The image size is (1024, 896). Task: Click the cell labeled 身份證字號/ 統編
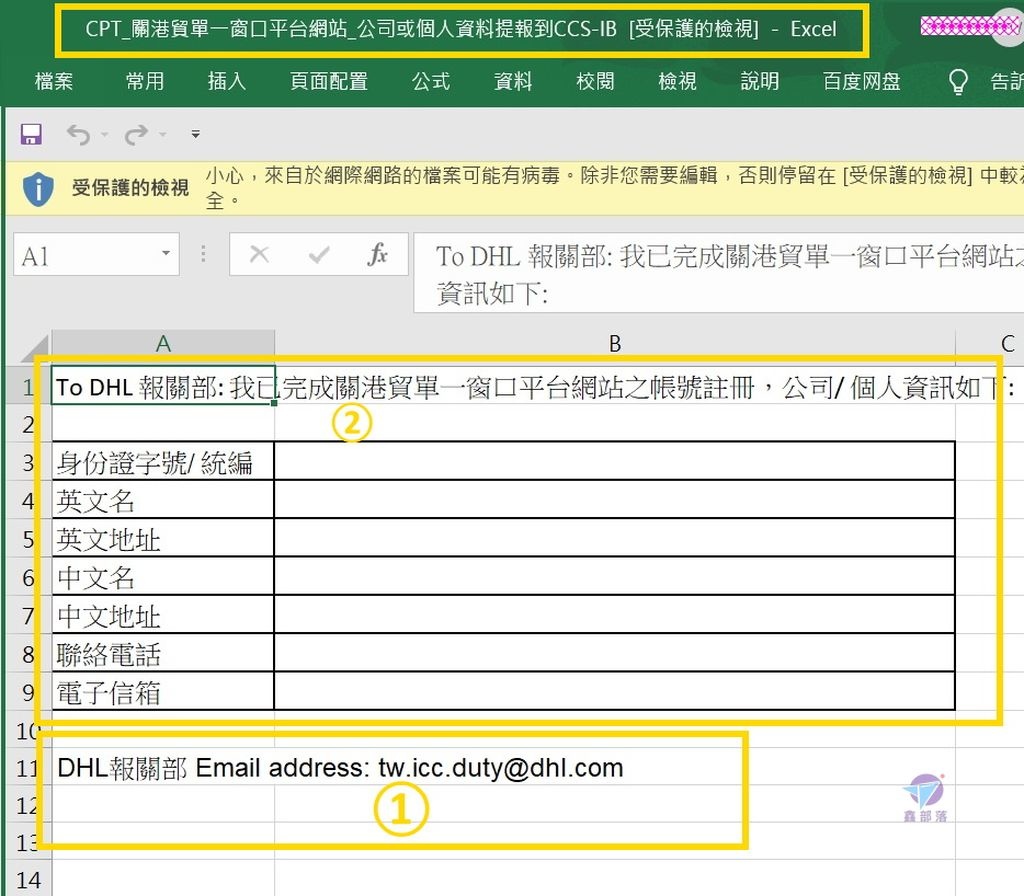[163, 462]
